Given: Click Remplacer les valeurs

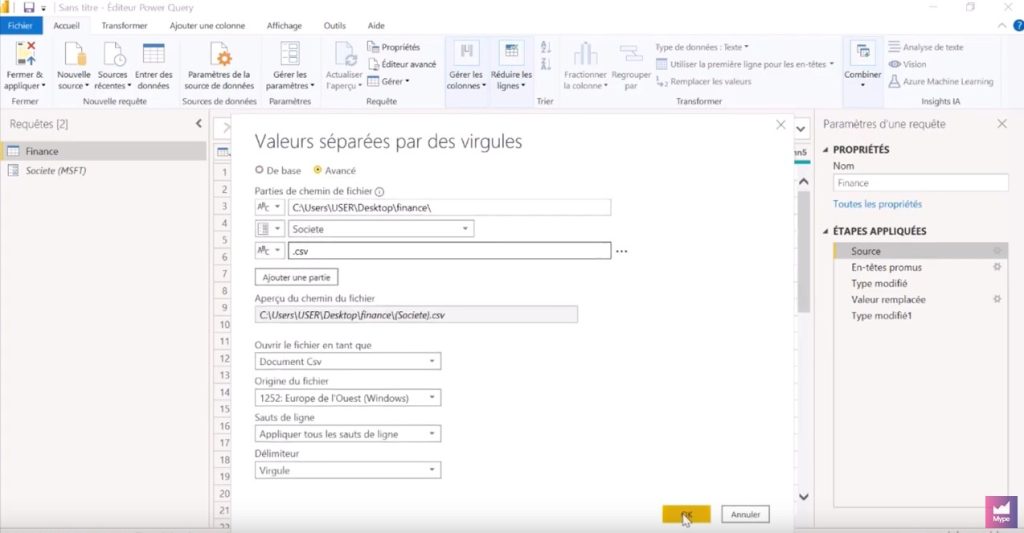Looking at the screenshot, I should (703, 82).
